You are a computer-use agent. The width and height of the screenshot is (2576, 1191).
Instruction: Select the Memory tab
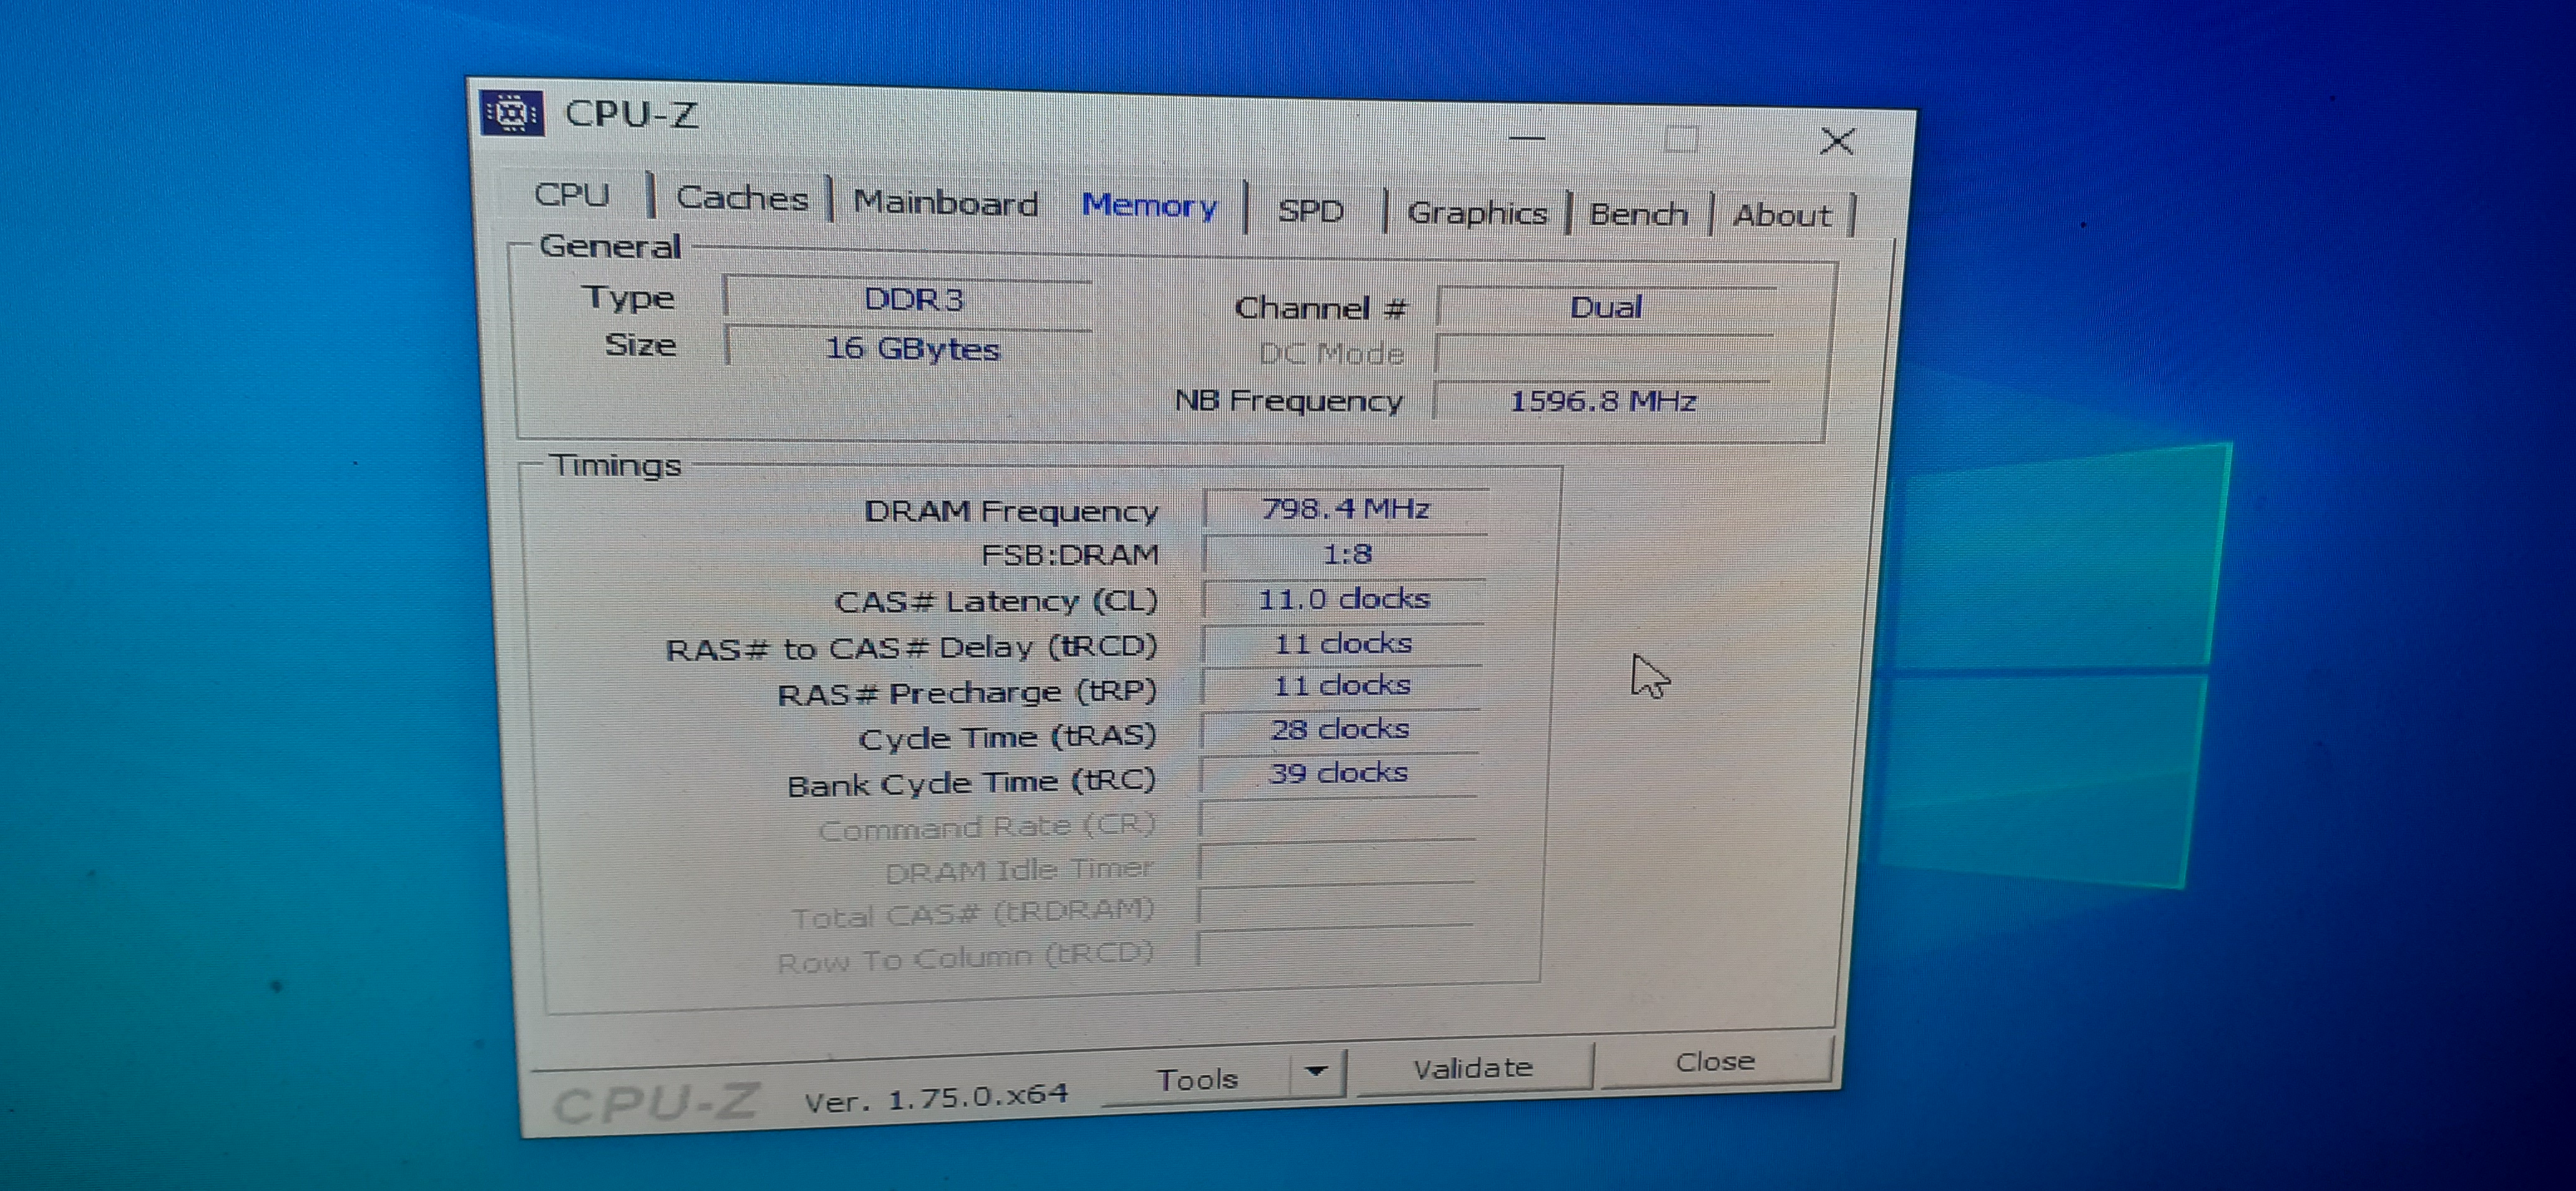[1149, 206]
